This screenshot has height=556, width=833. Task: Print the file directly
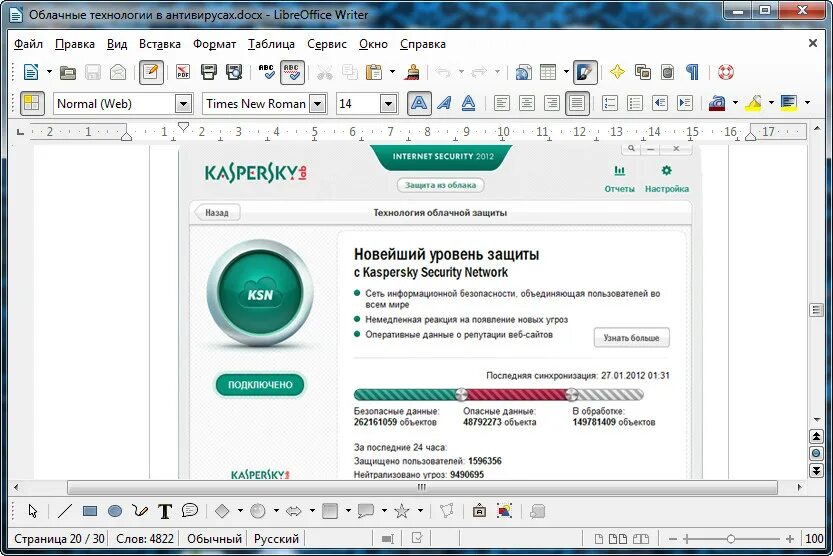(x=209, y=72)
